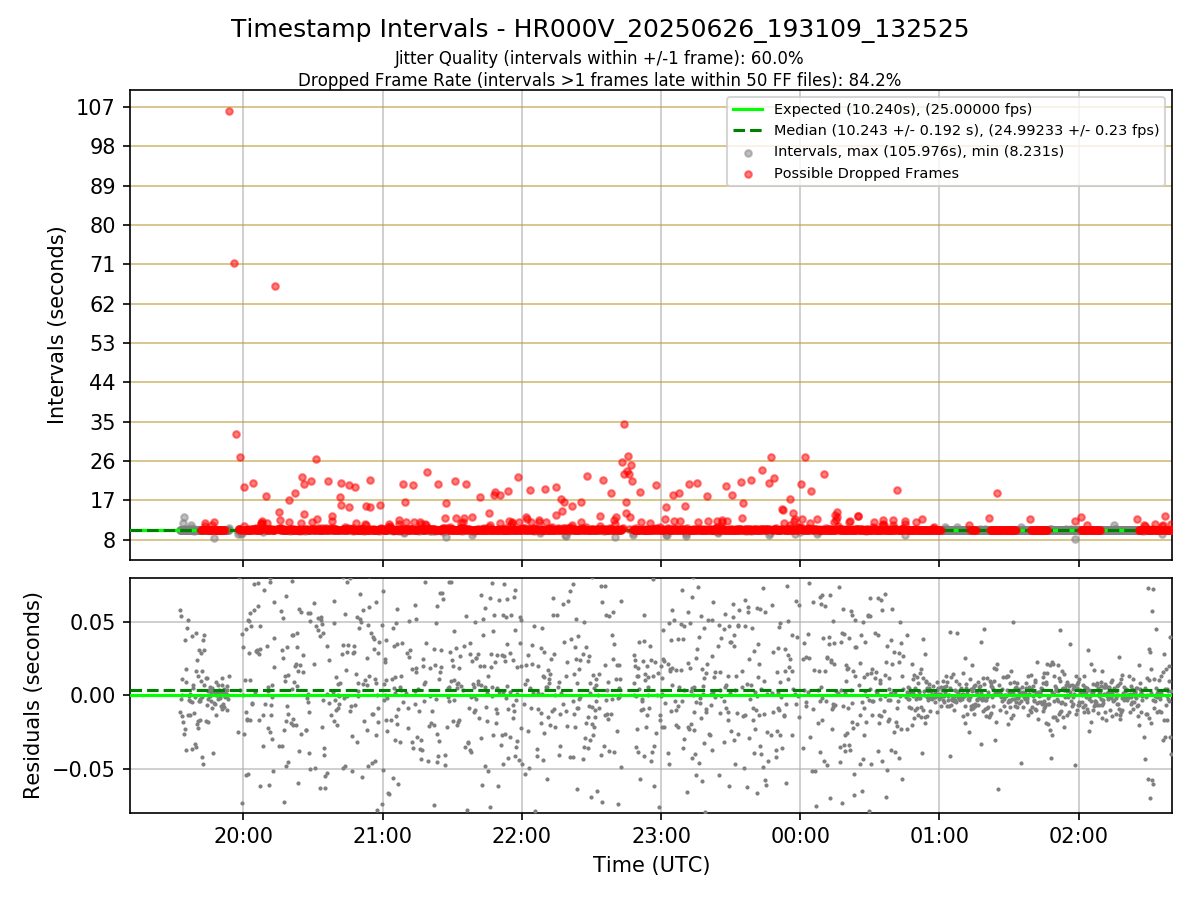Click the 'Possible Dropped Frames' legend entry
The width and height of the screenshot is (1200, 900).
[x=866, y=173]
